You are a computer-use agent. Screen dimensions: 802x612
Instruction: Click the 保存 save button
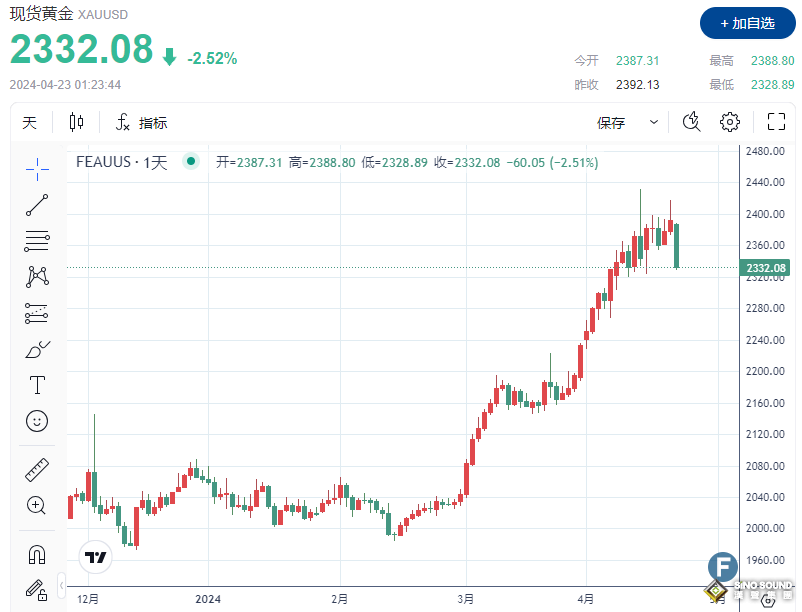[611, 123]
